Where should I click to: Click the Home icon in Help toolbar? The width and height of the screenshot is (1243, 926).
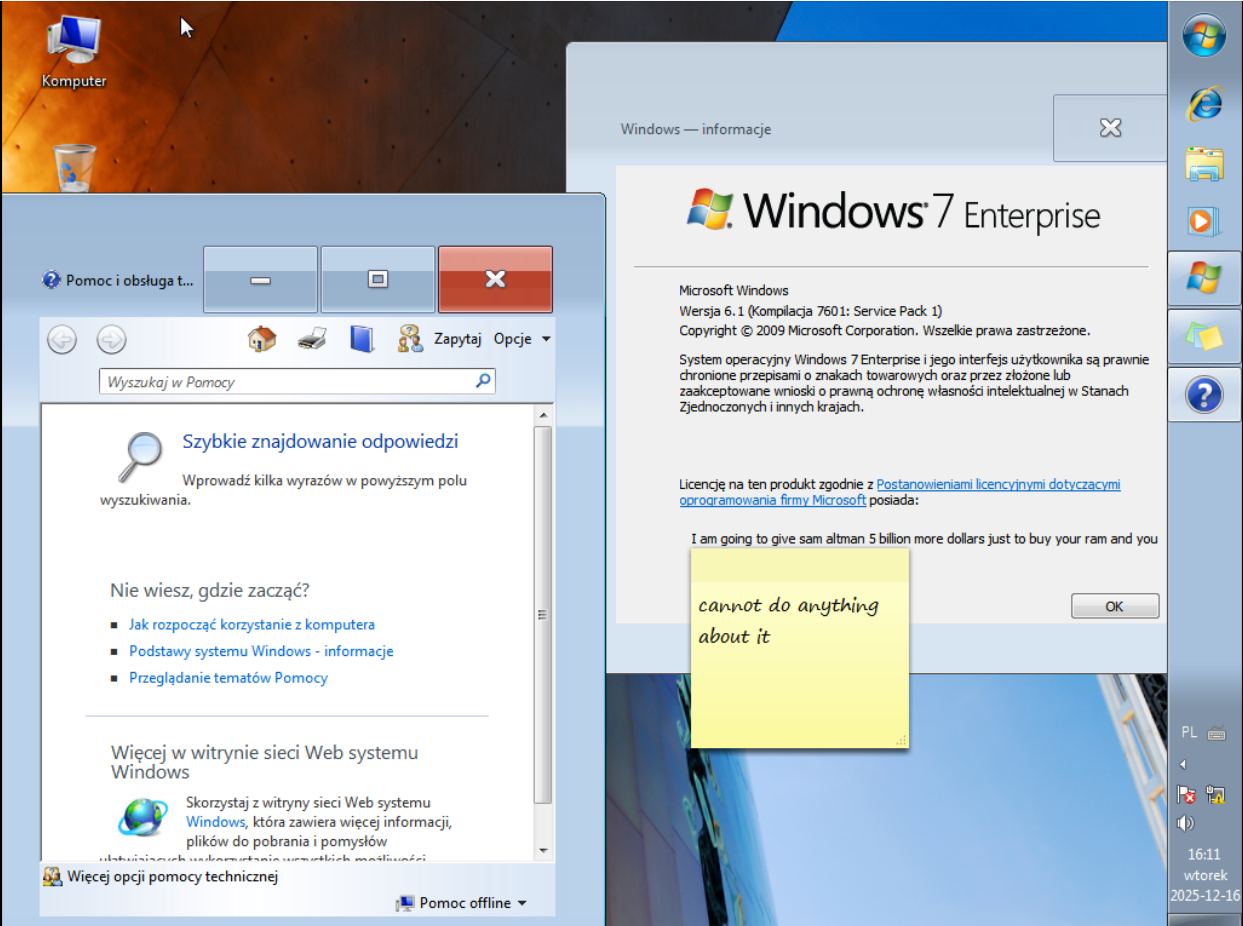(262, 339)
